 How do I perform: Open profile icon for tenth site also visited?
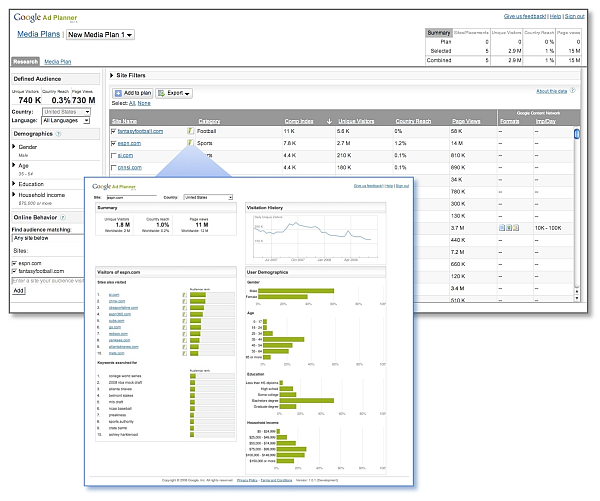pyautogui.click(x=184, y=353)
